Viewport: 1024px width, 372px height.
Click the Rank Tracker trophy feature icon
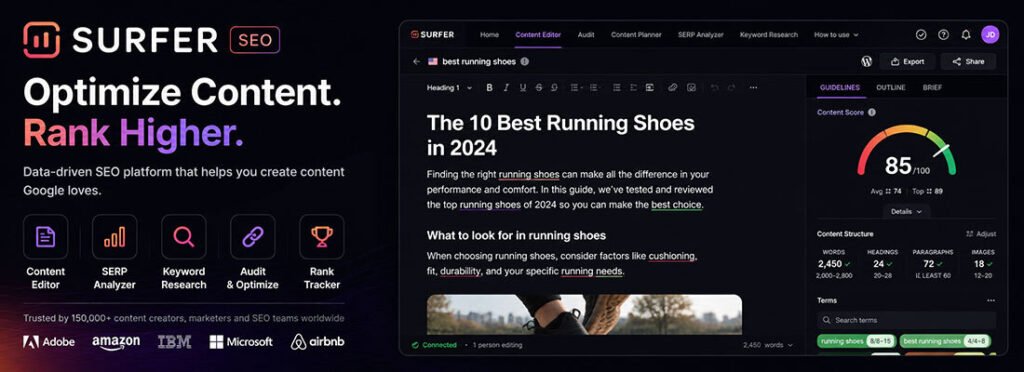pos(322,237)
